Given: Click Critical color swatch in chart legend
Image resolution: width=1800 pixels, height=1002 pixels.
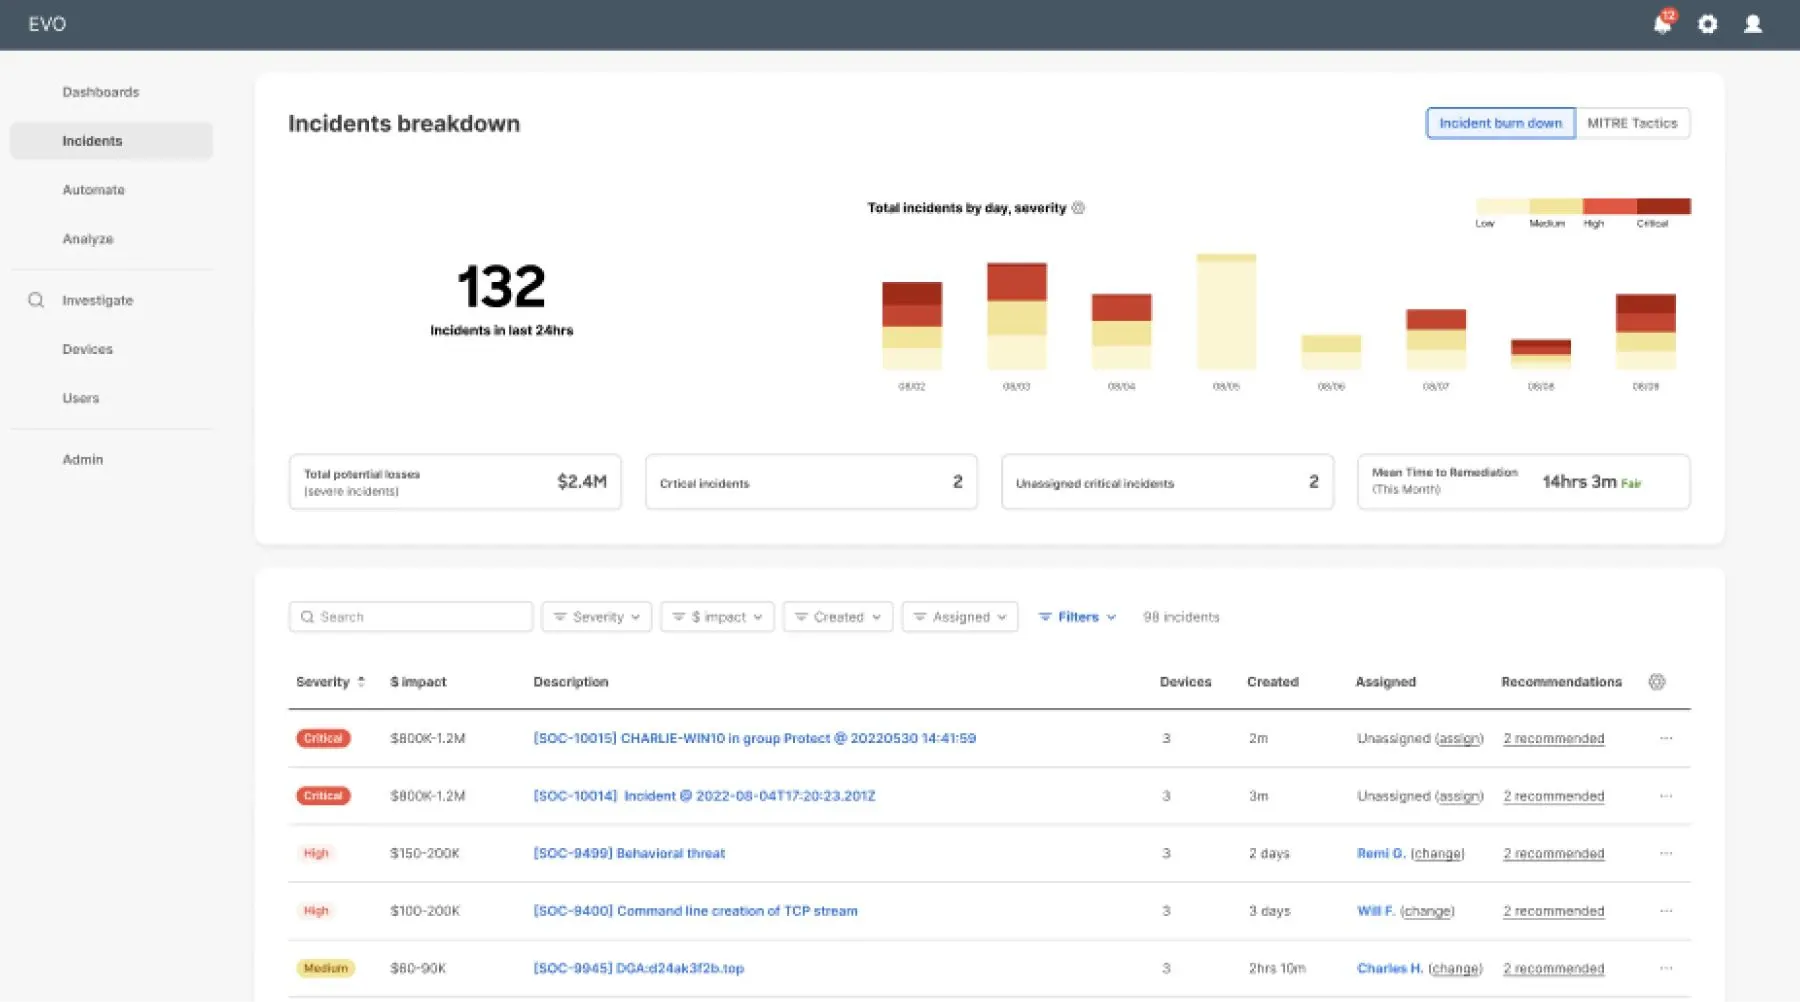Looking at the screenshot, I should [1663, 206].
